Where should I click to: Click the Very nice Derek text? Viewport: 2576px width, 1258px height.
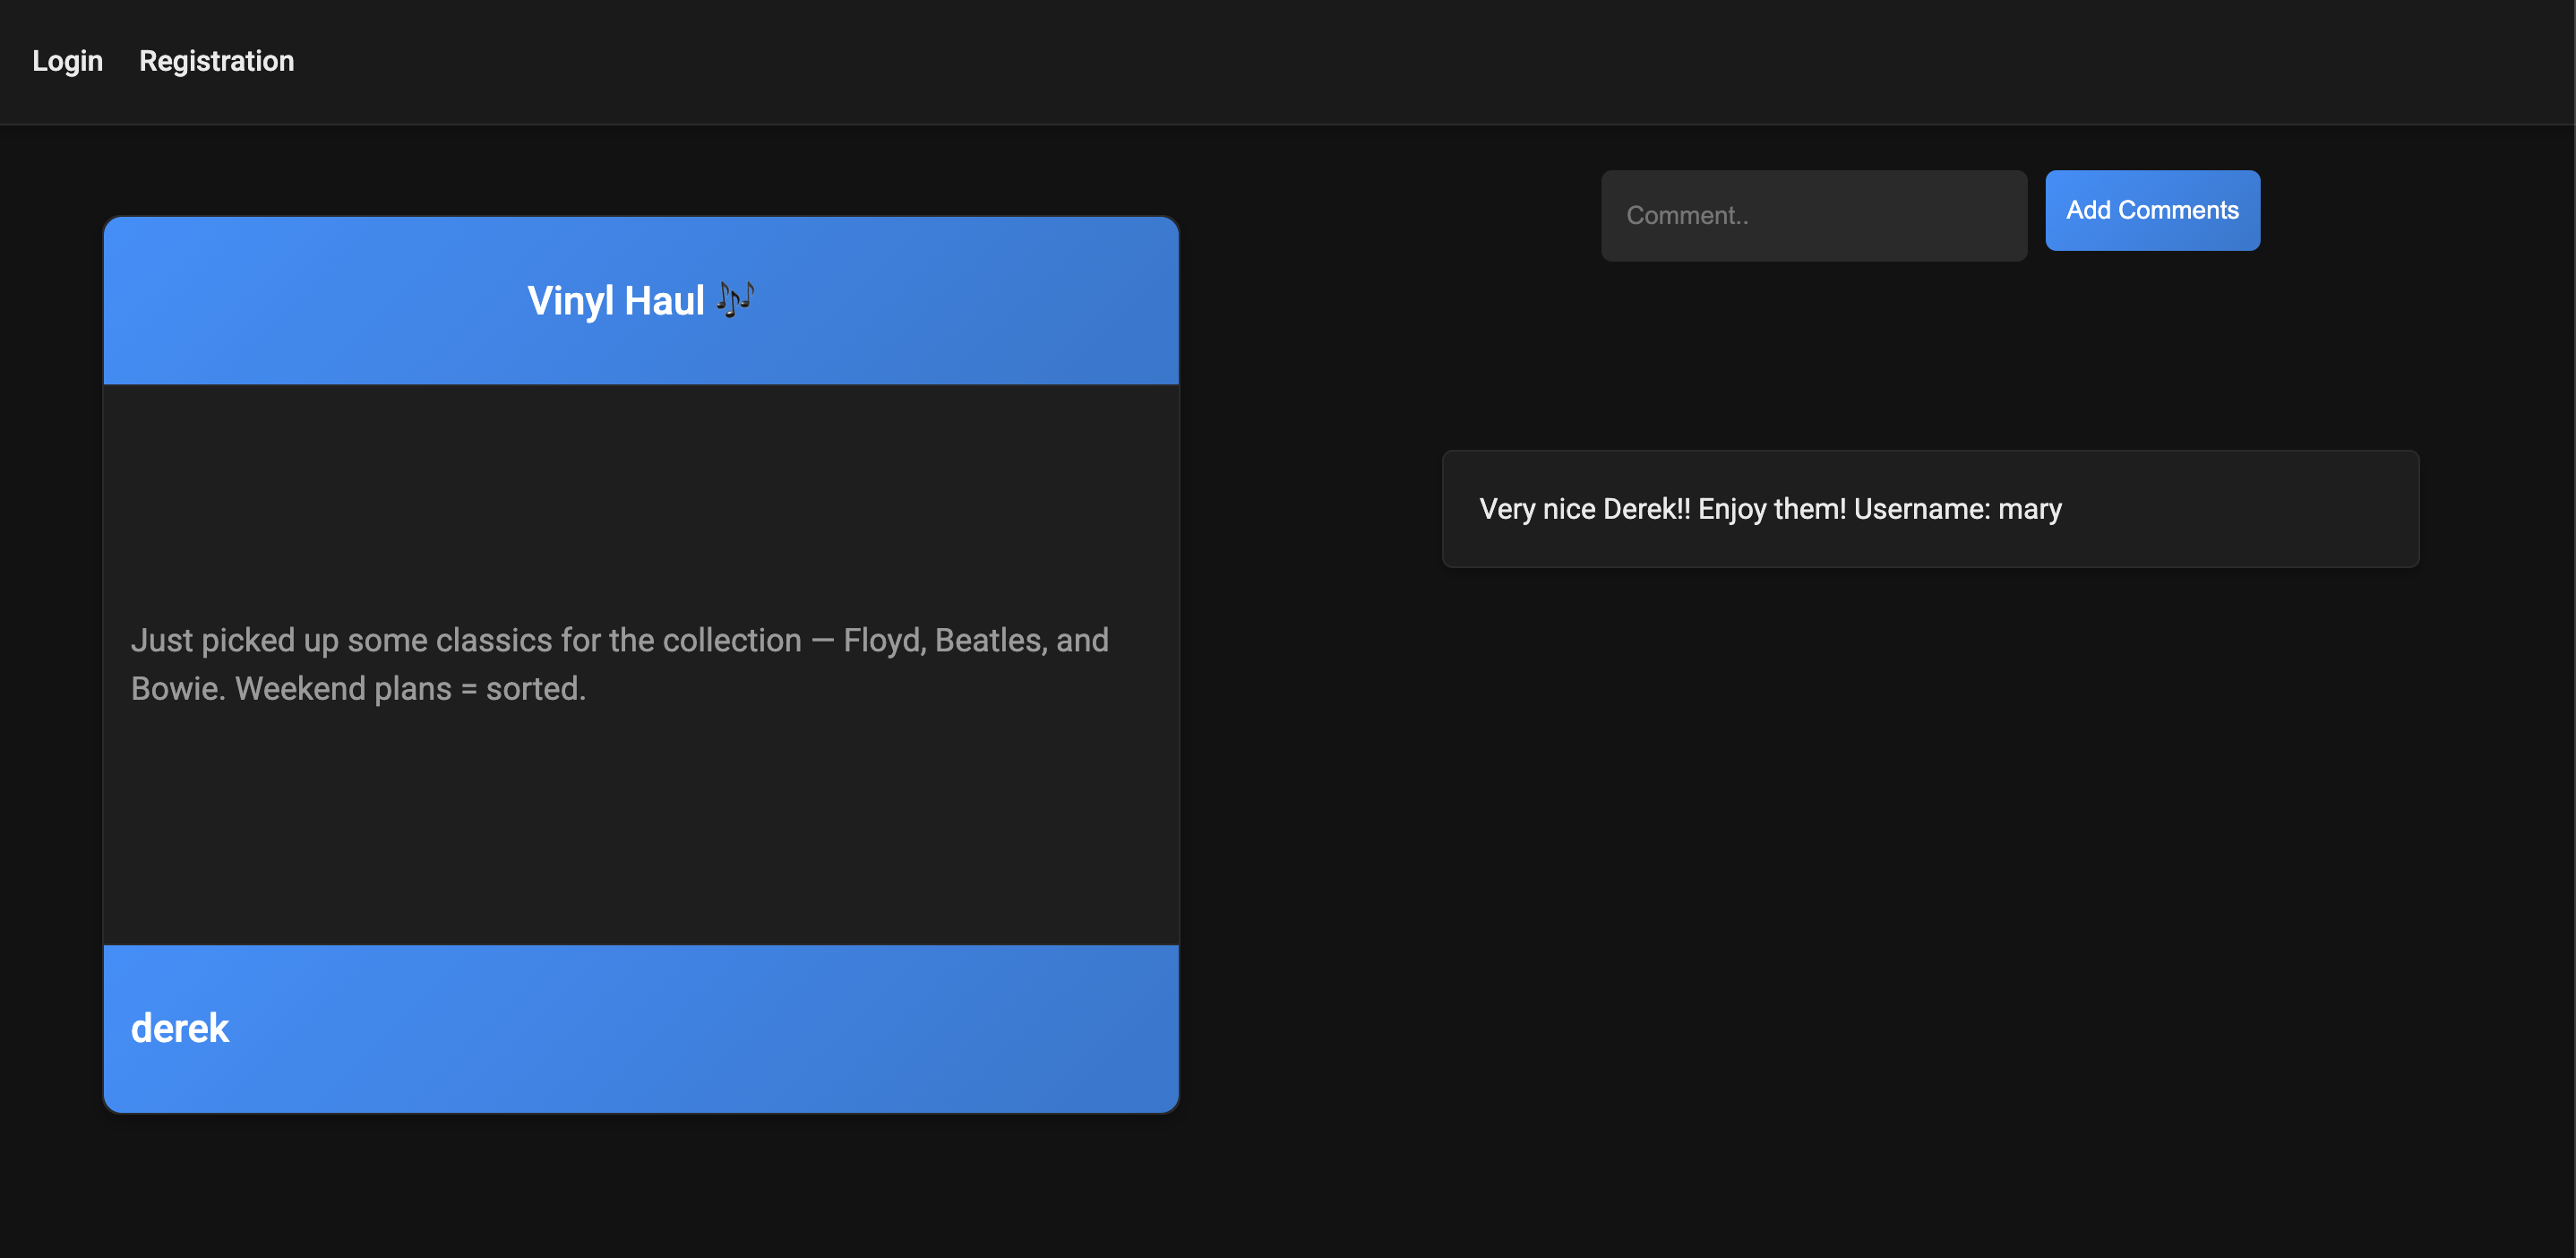[x=1584, y=509]
